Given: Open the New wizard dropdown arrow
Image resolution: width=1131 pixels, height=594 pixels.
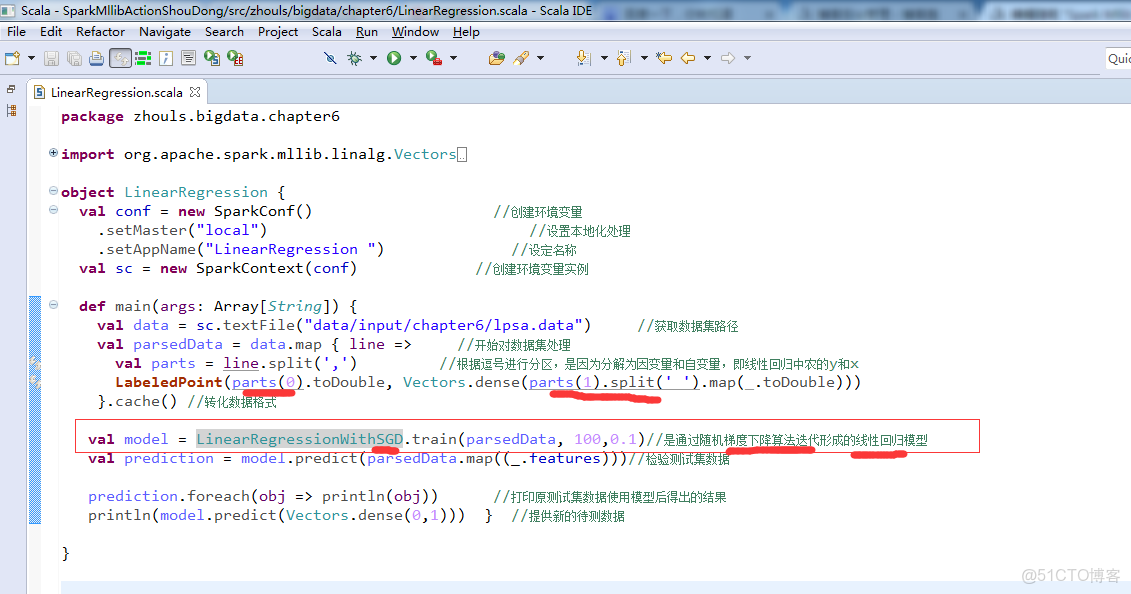Looking at the screenshot, I should click(x=31, y=58).
